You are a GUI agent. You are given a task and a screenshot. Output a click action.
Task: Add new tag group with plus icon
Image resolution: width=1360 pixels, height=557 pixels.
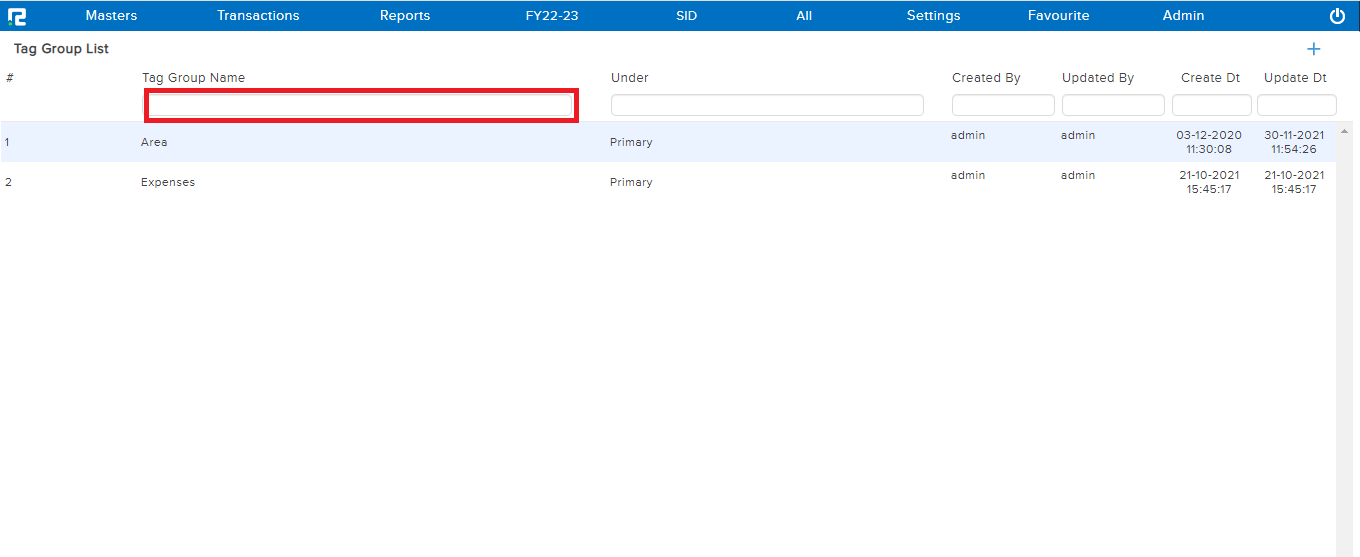(1314, 49)
